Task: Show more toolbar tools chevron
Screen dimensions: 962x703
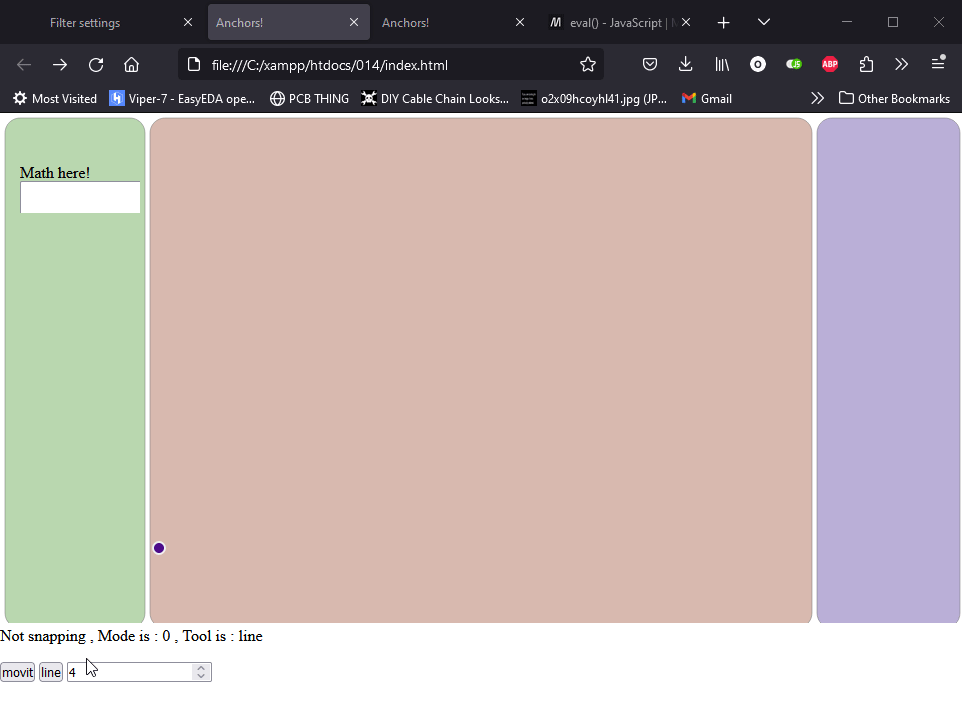Action: pyautogui.click(x=901, y=64)
